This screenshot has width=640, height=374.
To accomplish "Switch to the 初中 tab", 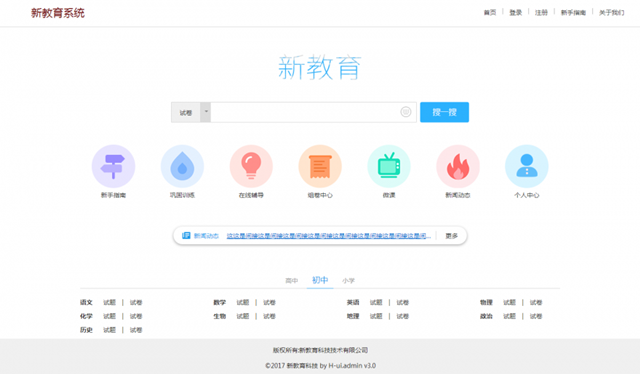I will click(x=320, y=280).
